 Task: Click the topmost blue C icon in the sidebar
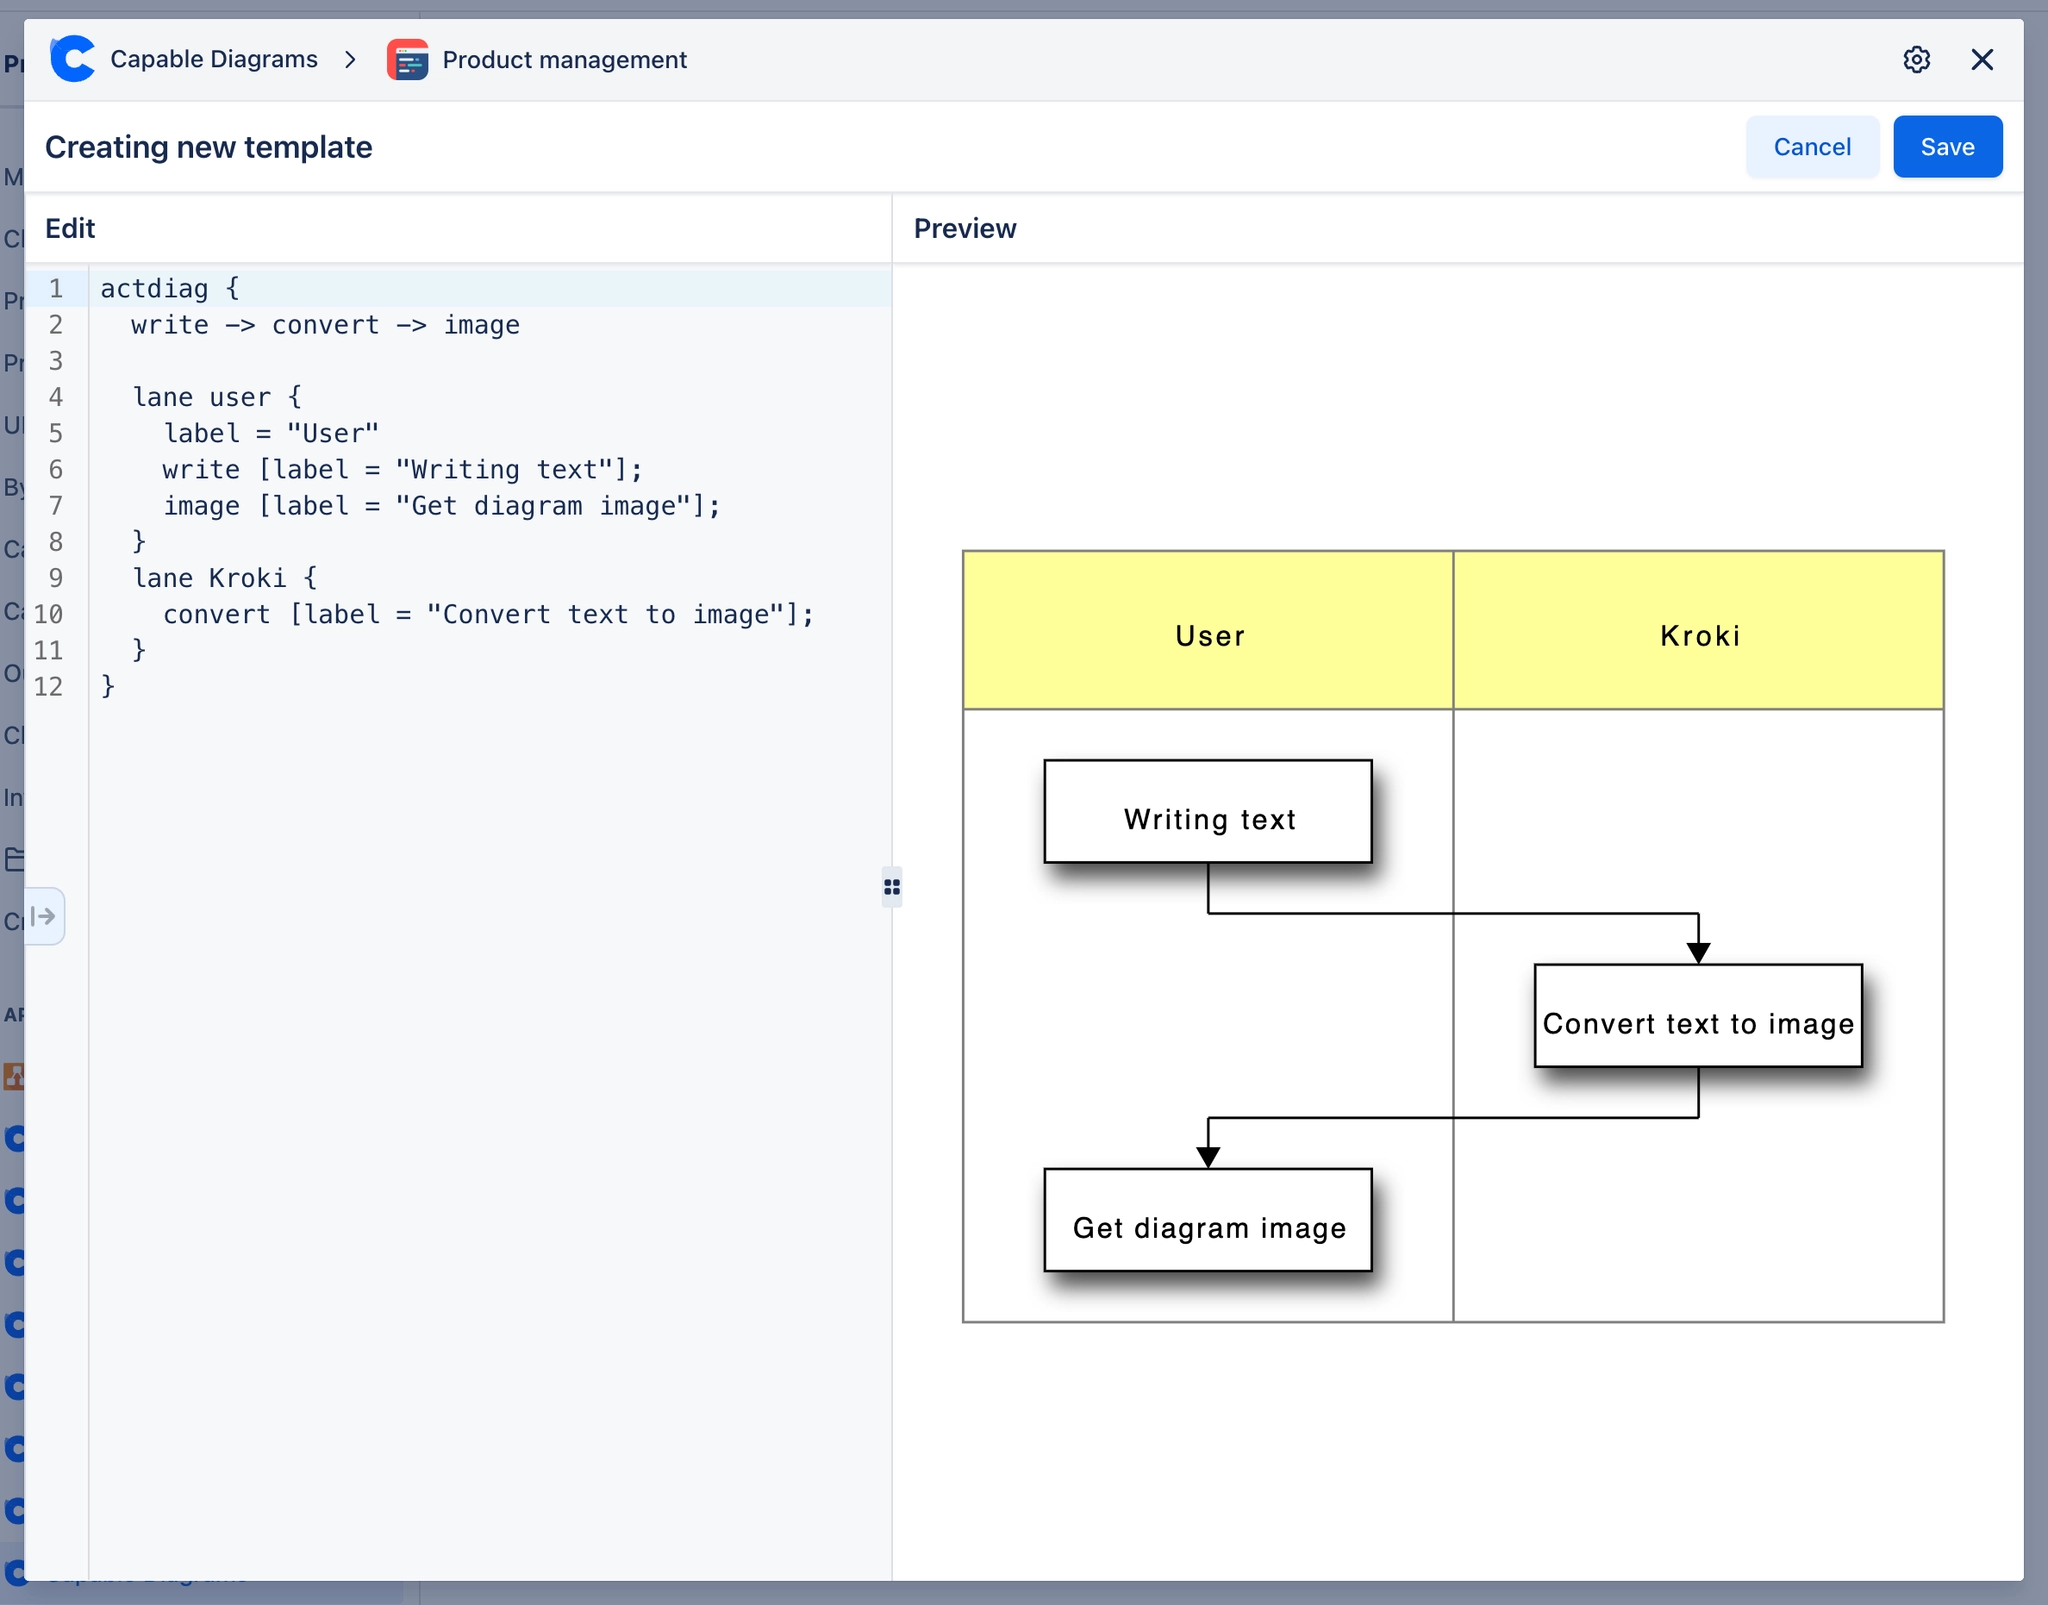pyautogui.click(x=14, y=1137)
